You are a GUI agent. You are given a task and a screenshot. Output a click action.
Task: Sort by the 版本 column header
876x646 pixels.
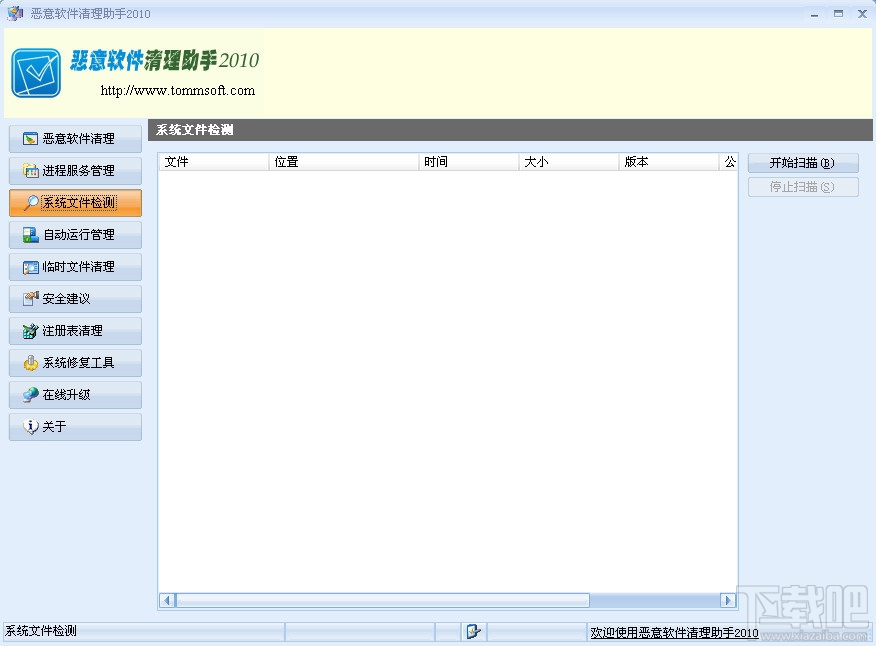[x=669, y=162]
